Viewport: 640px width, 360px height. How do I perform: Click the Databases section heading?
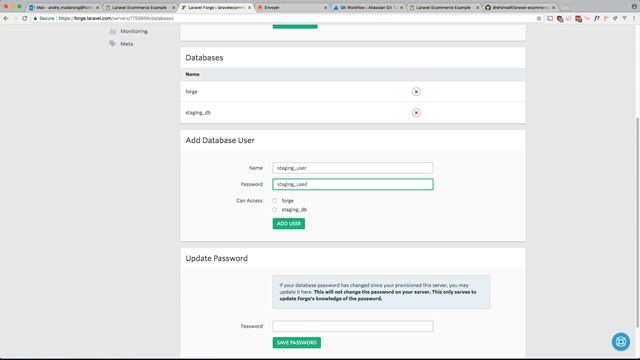204,58
